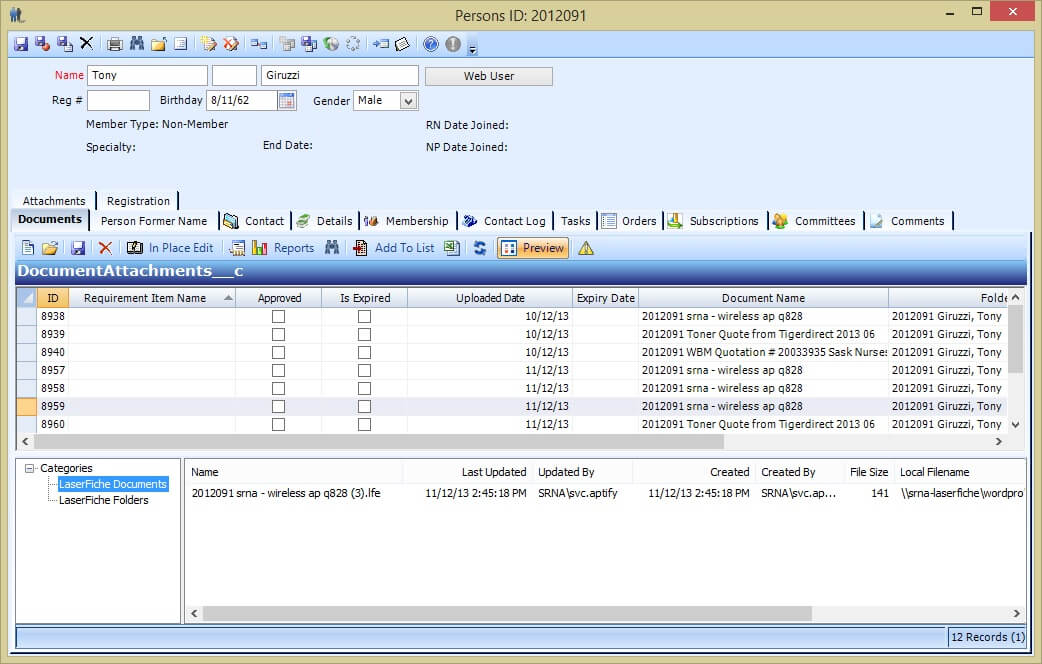Open the Subscriptions tab
Screen dimensions: 1042x664
click(x=716, y=221)
